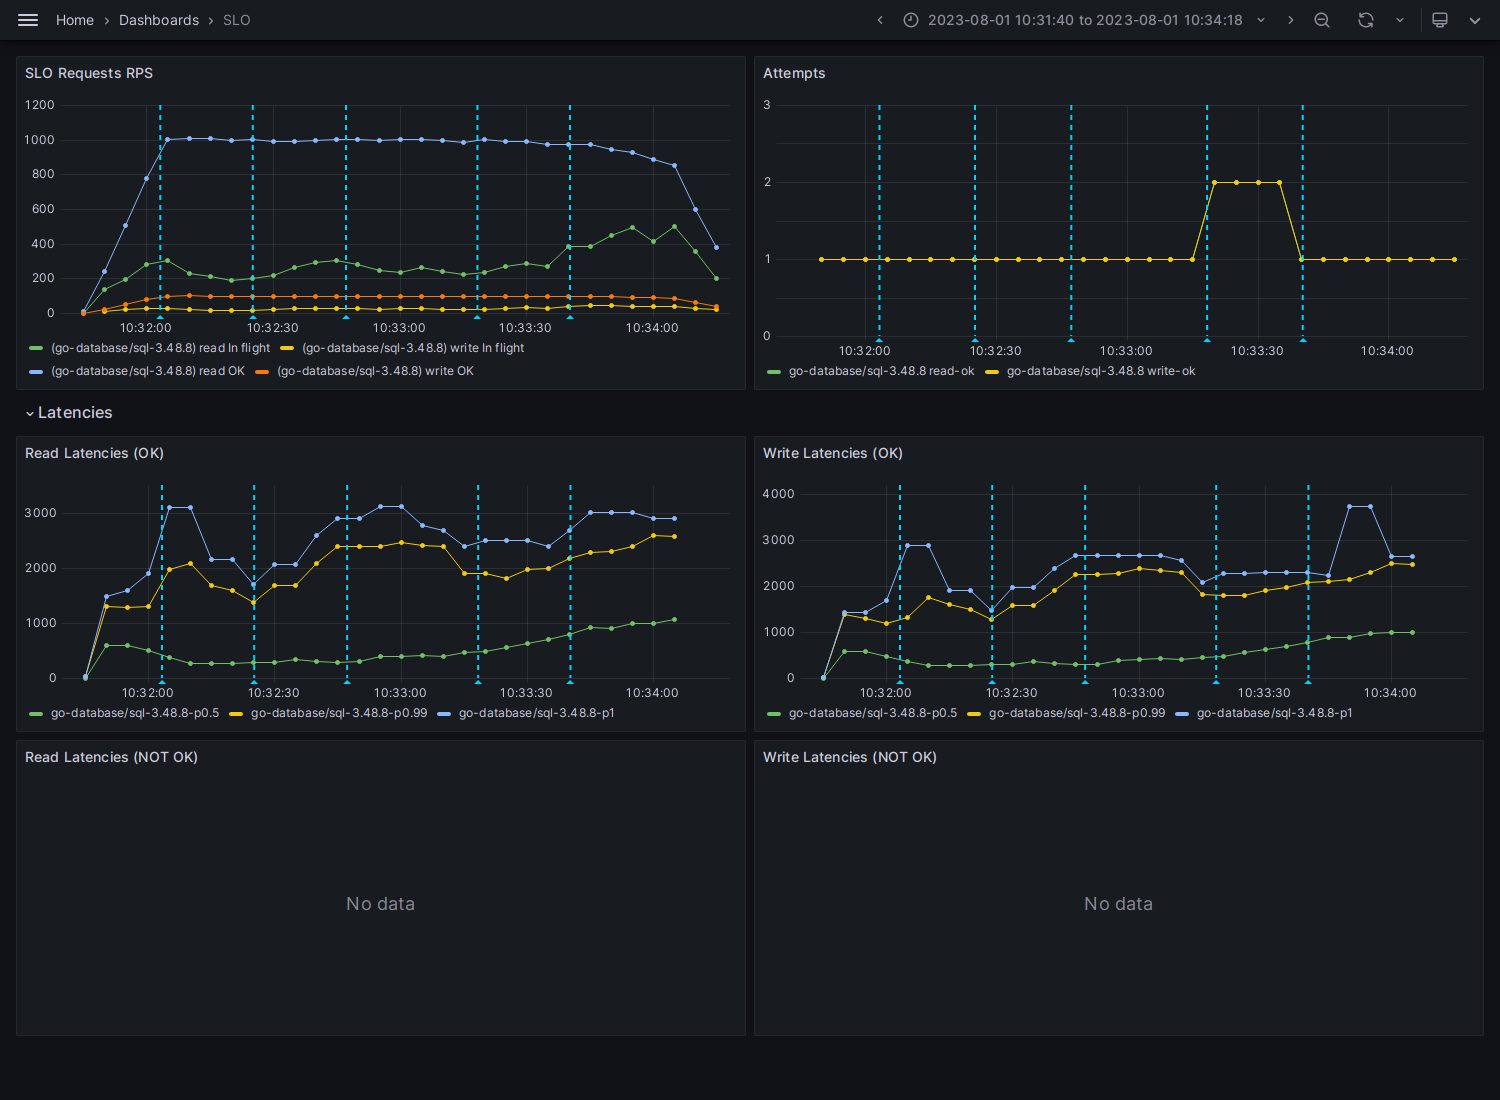The image size is (1500, 1100).
Task: Click the 'No data' text in Read Latencies (NOT OK)
Action: click(380, 904)
